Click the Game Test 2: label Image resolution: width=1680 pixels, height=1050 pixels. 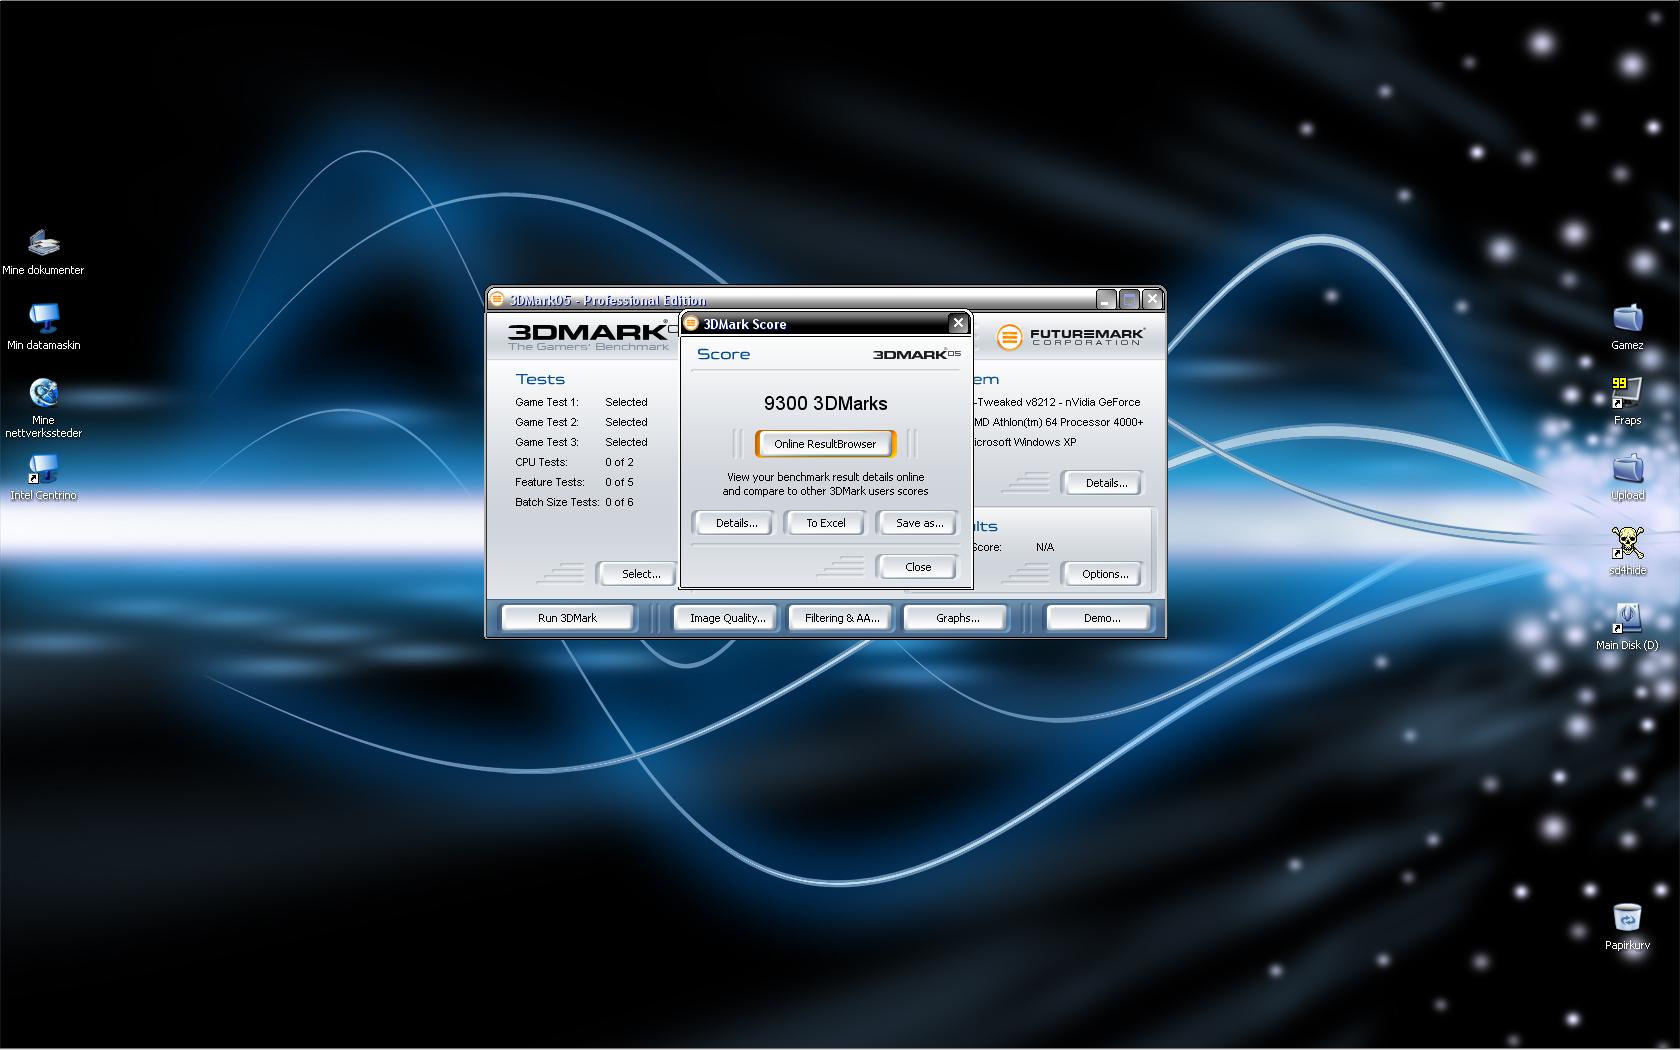[547, 422]
